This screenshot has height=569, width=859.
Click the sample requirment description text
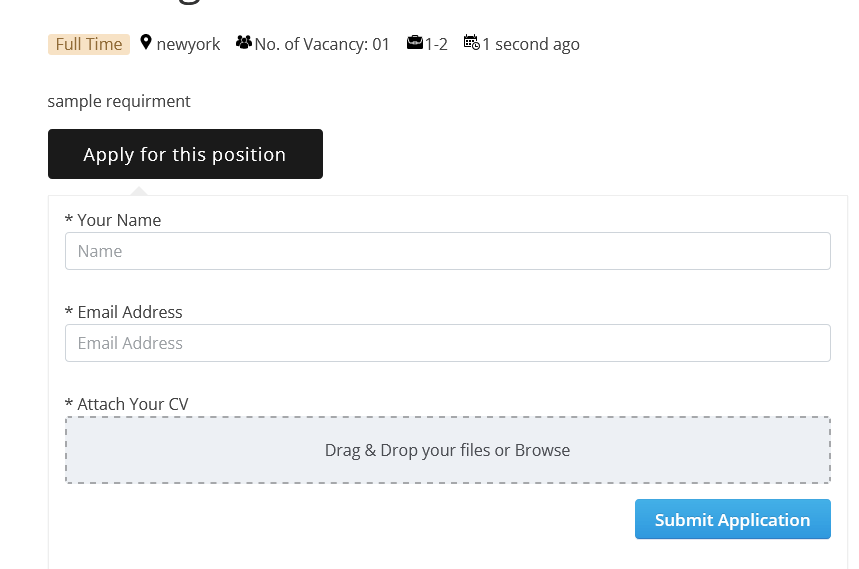119,101
